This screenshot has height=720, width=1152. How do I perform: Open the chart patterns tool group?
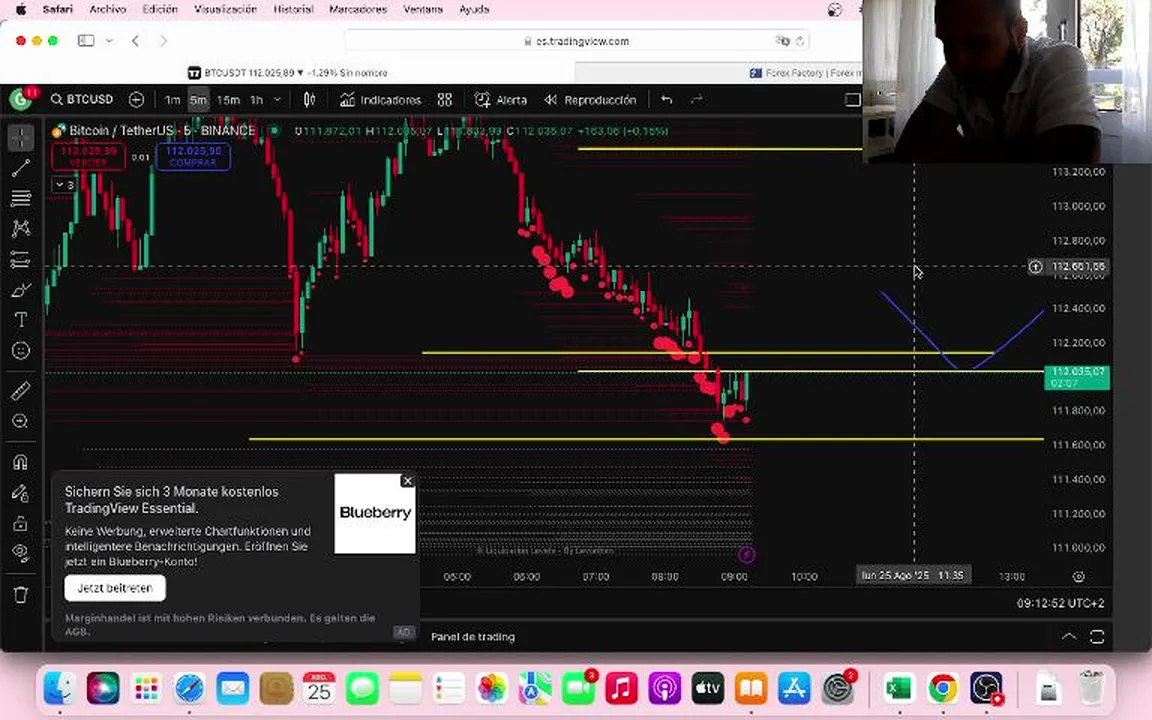coord(21,228)
